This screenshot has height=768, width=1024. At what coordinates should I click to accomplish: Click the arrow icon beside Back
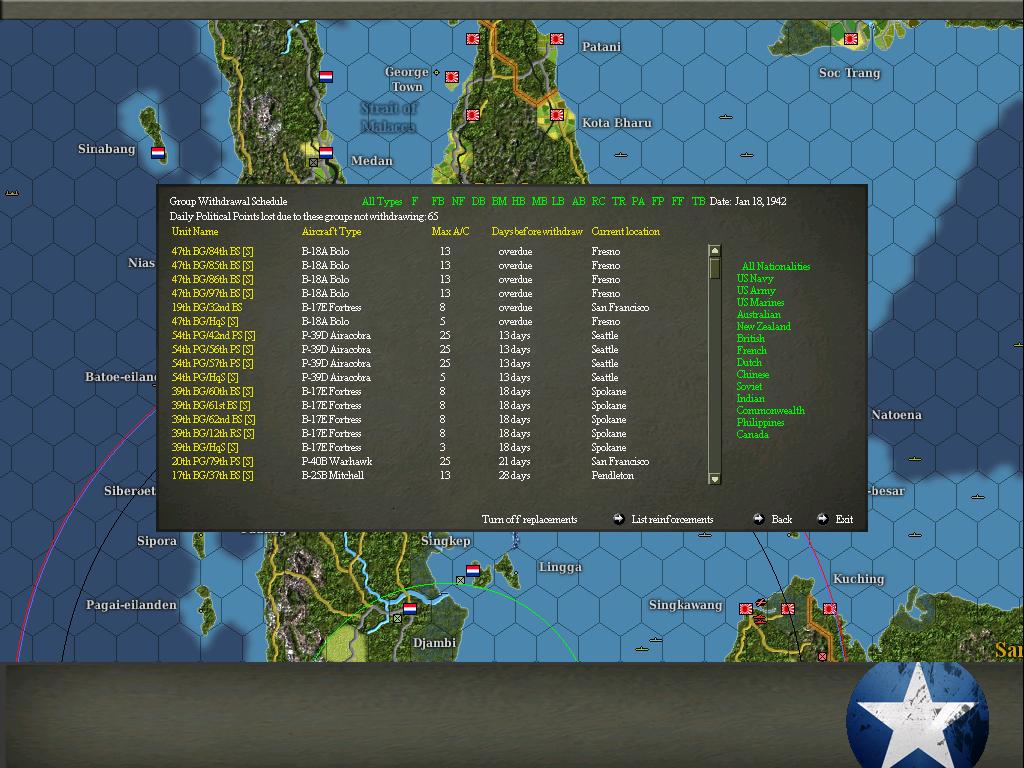[x=758, y=519]
